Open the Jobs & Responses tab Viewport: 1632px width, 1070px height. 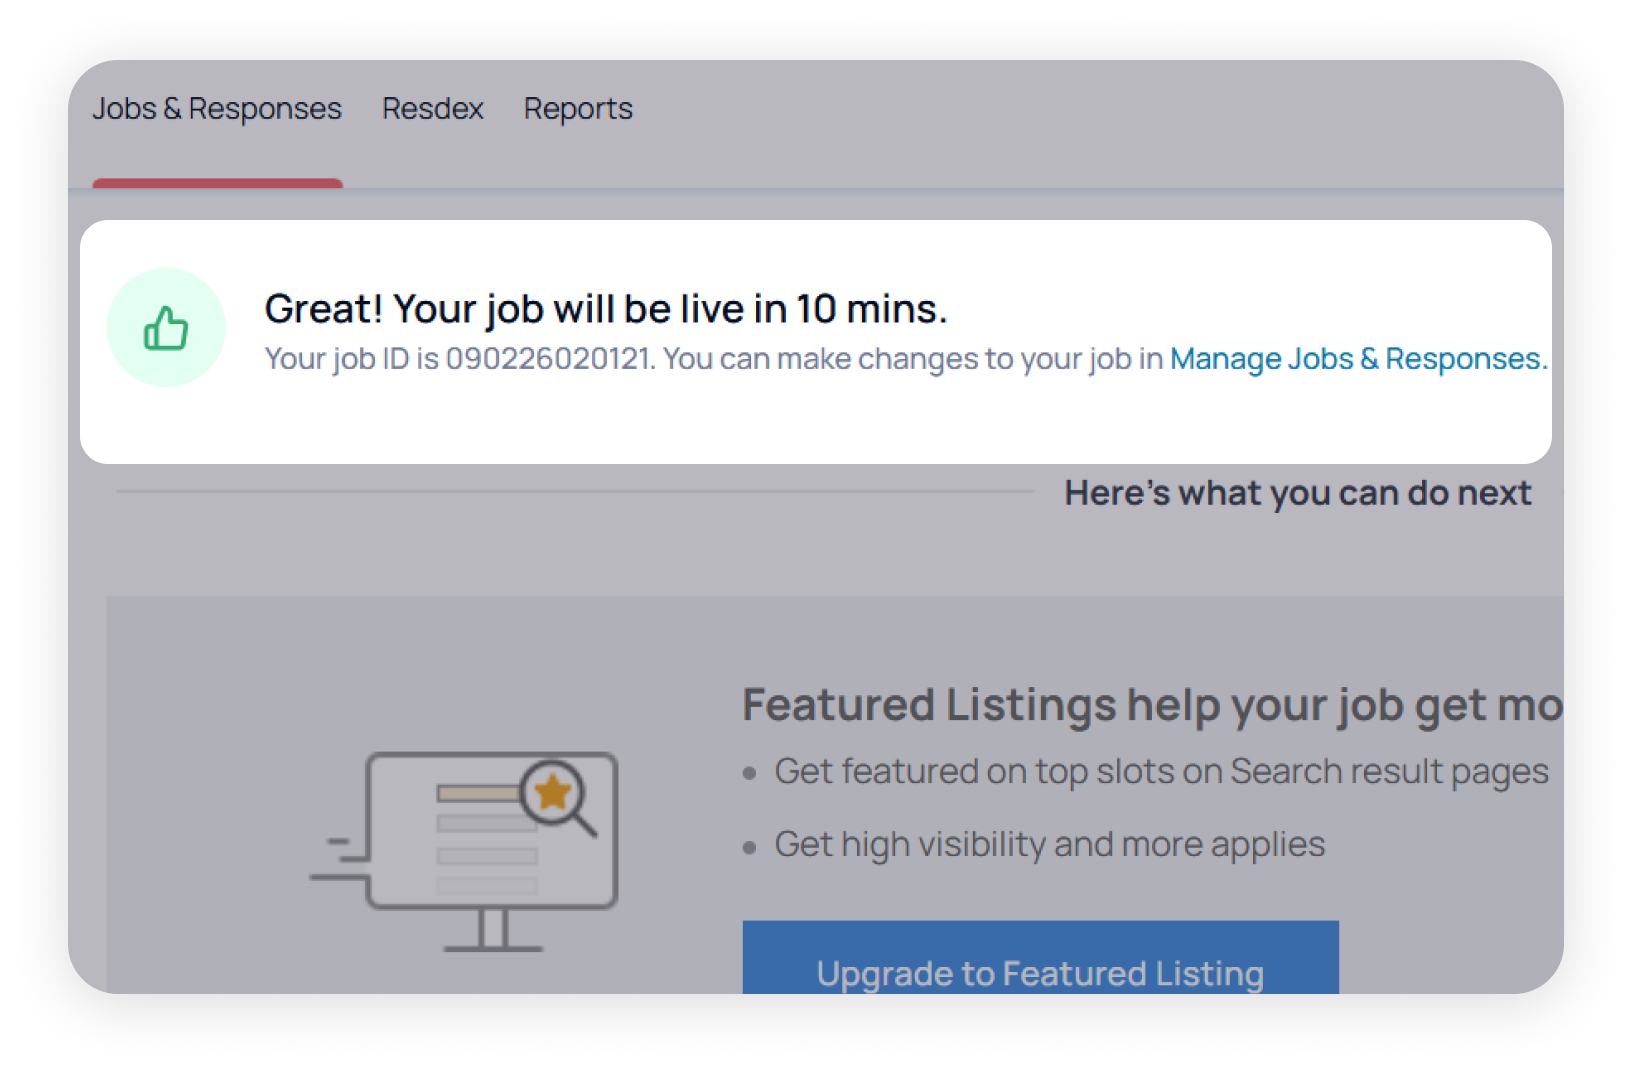pos(217,108)
